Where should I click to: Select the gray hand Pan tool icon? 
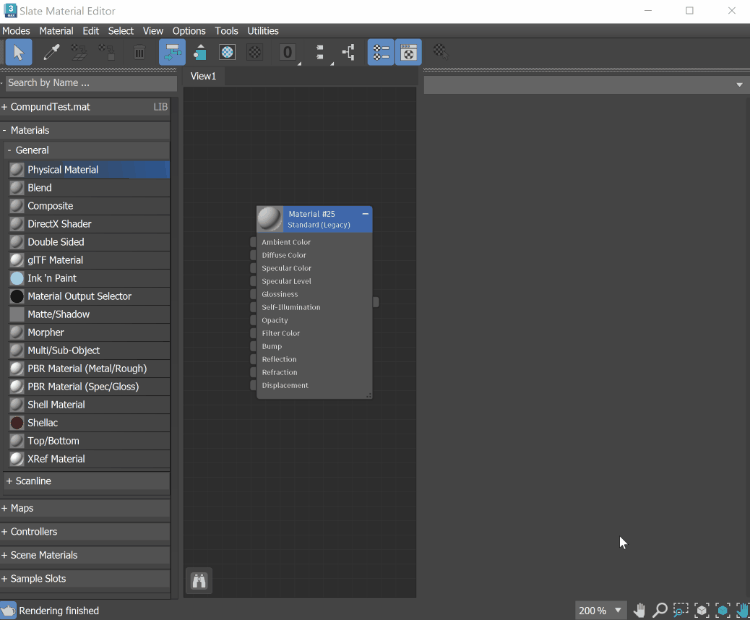pyautogui.click(x=640, y=610)
